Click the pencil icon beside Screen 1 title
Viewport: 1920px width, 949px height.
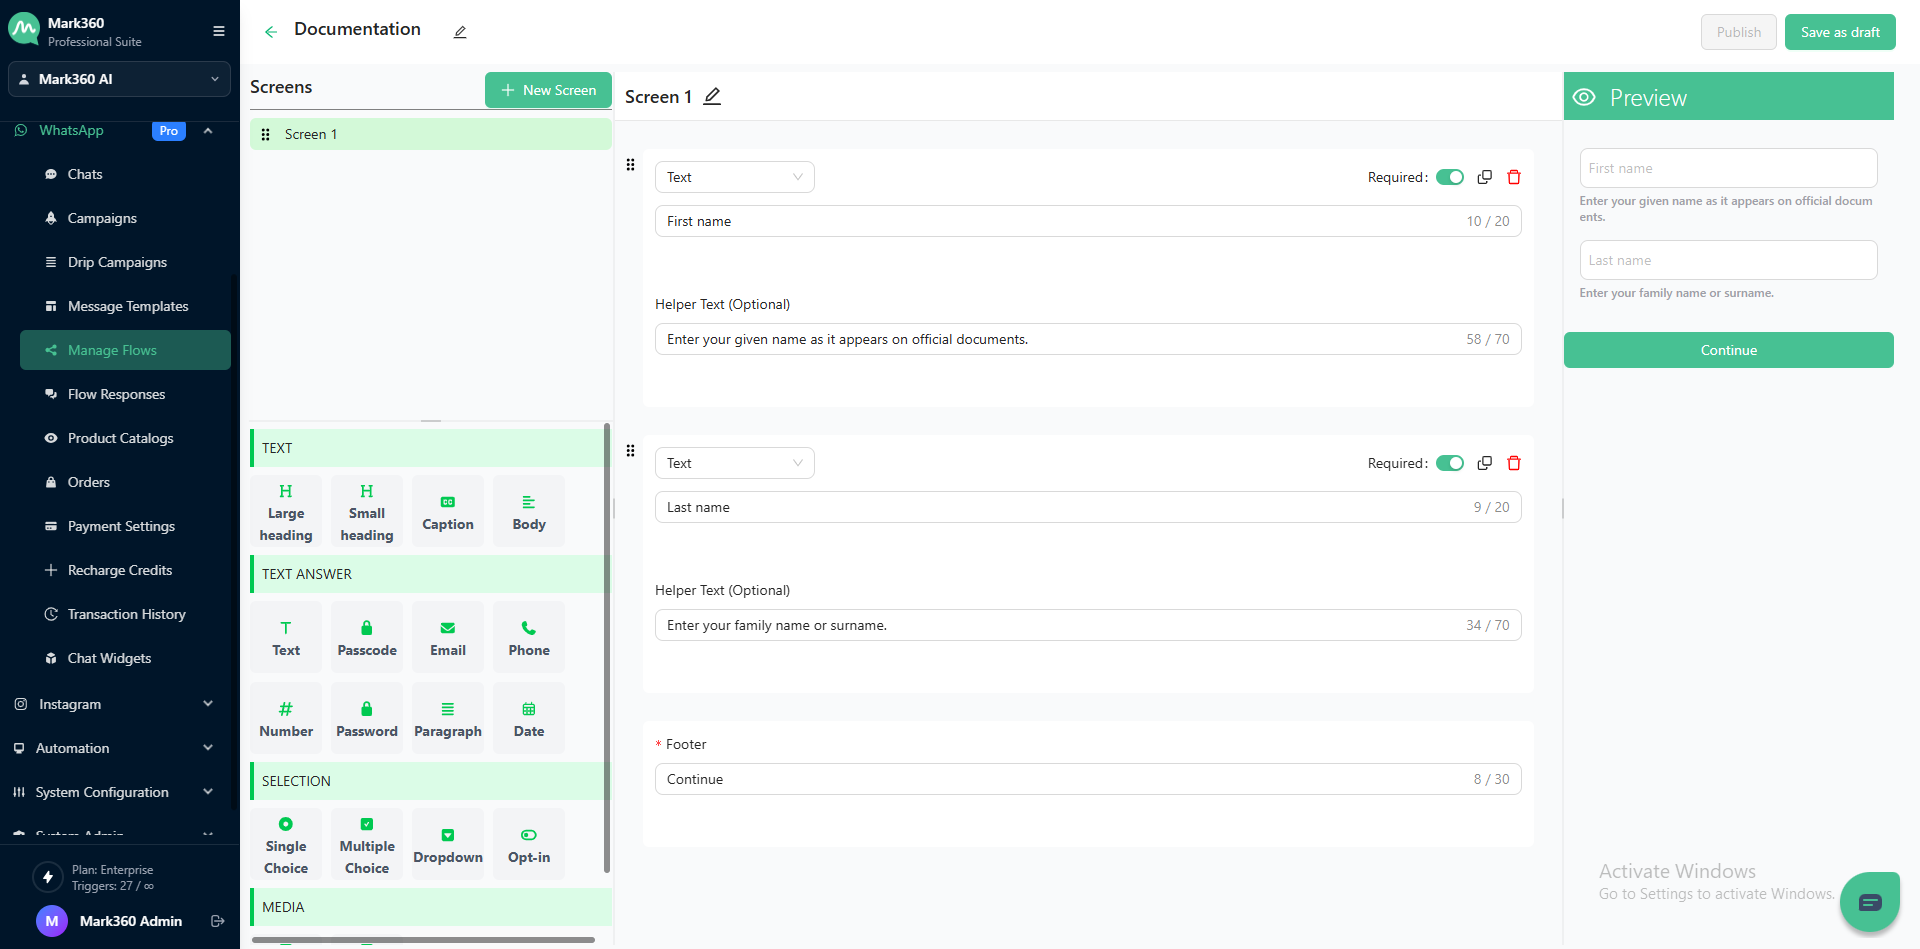[712, 97]
